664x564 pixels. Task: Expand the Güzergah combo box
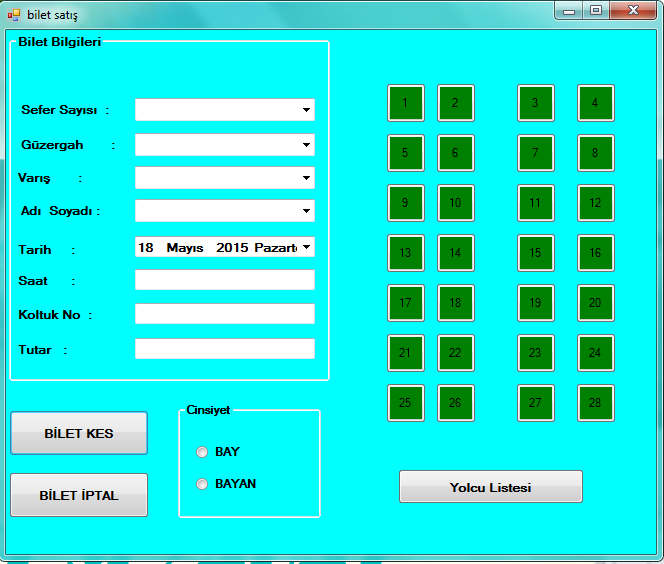click(306, 145)
